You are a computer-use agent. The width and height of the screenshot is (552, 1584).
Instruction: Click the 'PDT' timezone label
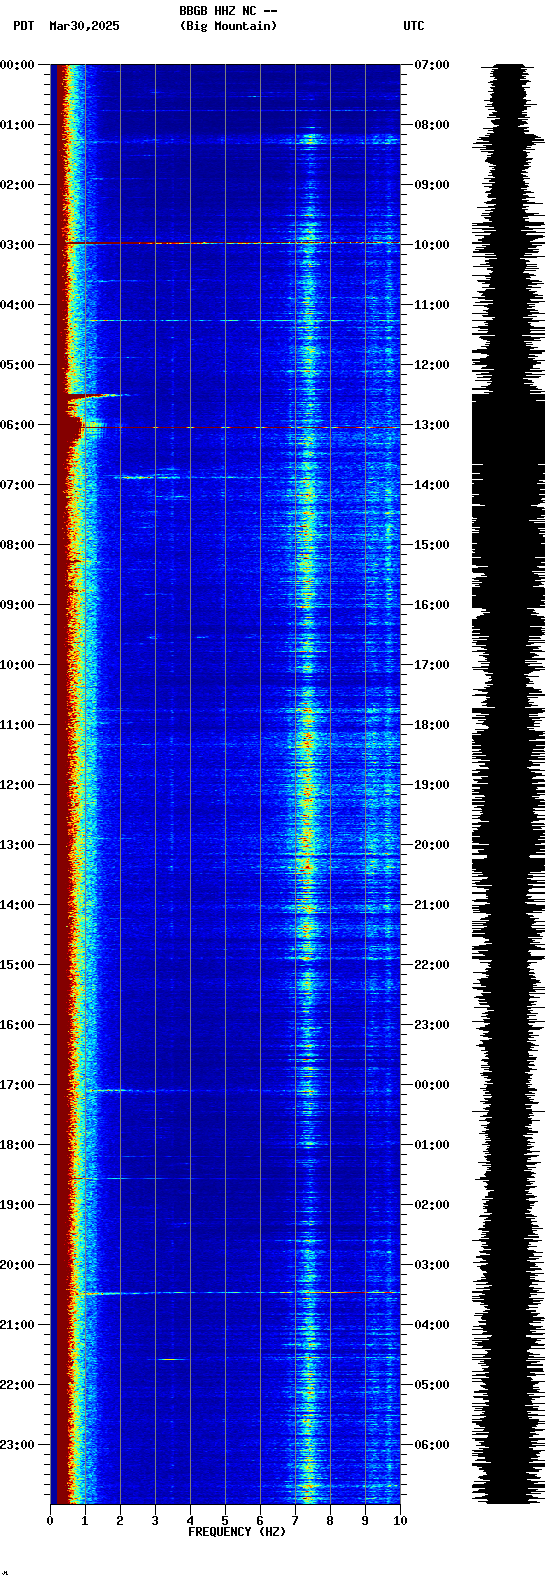click(23, 26)
